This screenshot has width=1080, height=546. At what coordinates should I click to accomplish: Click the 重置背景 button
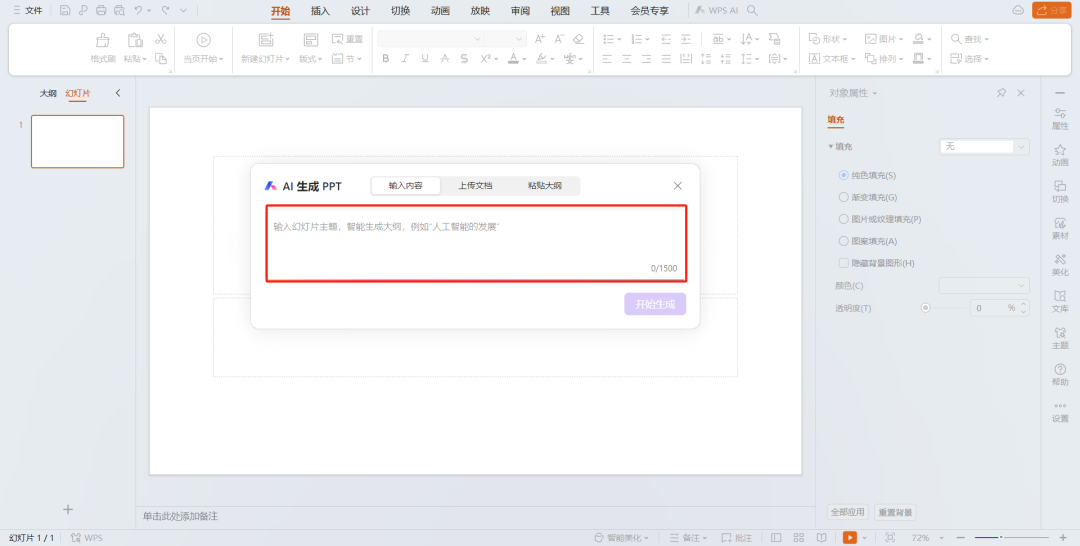895,512
